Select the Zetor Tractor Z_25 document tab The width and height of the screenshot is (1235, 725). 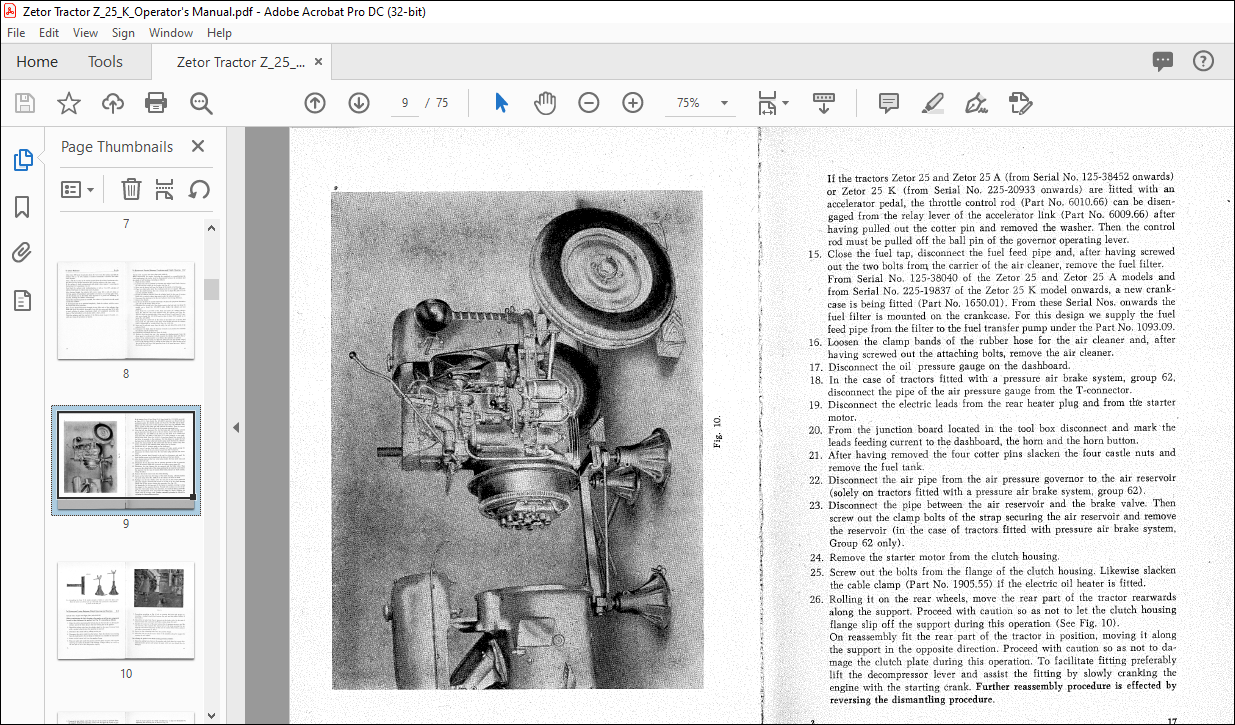[241, 62]
